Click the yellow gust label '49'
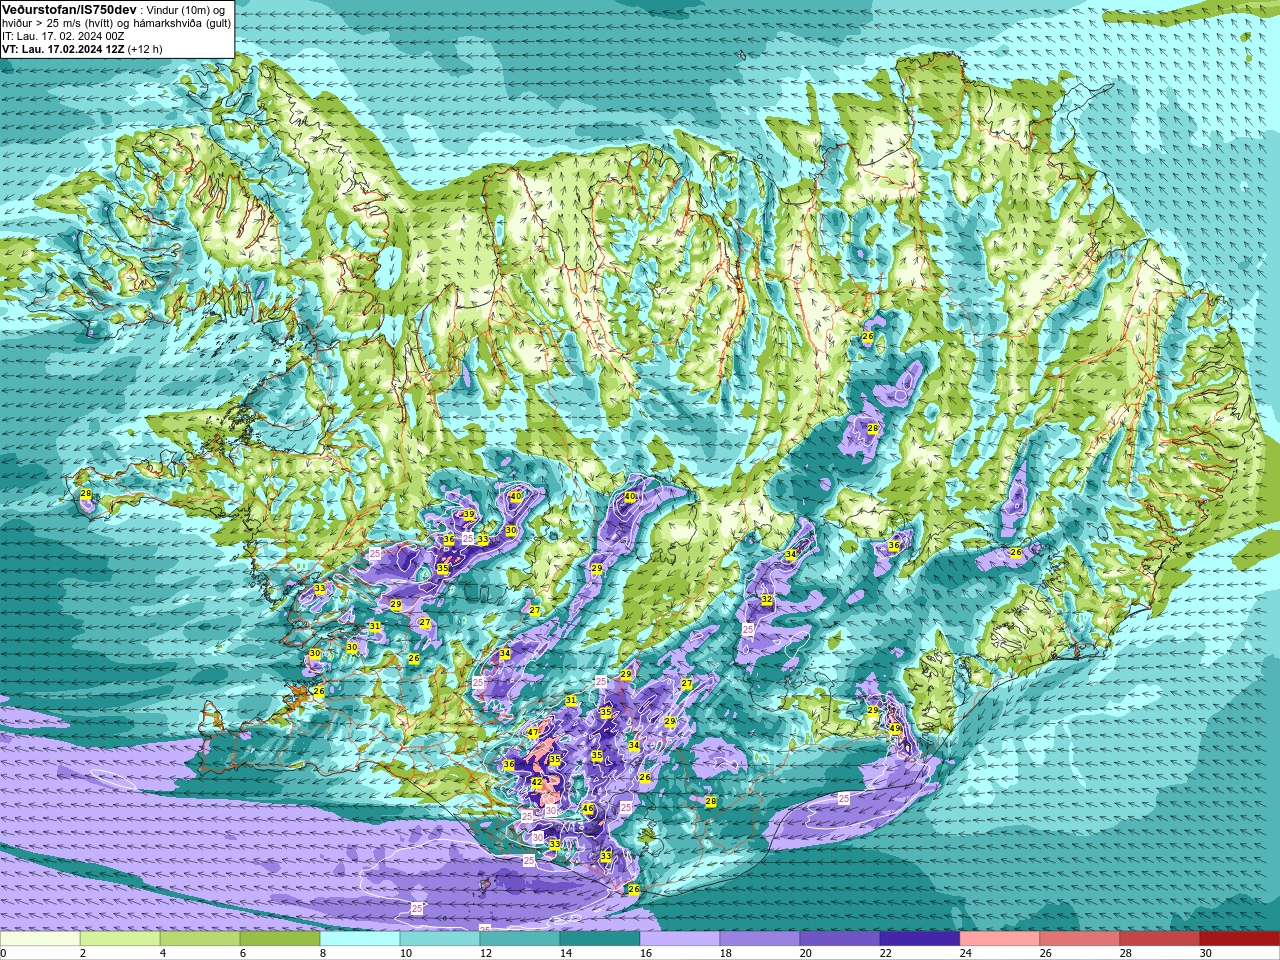This screenshot has height=960, width=1280. pos(895,729)
